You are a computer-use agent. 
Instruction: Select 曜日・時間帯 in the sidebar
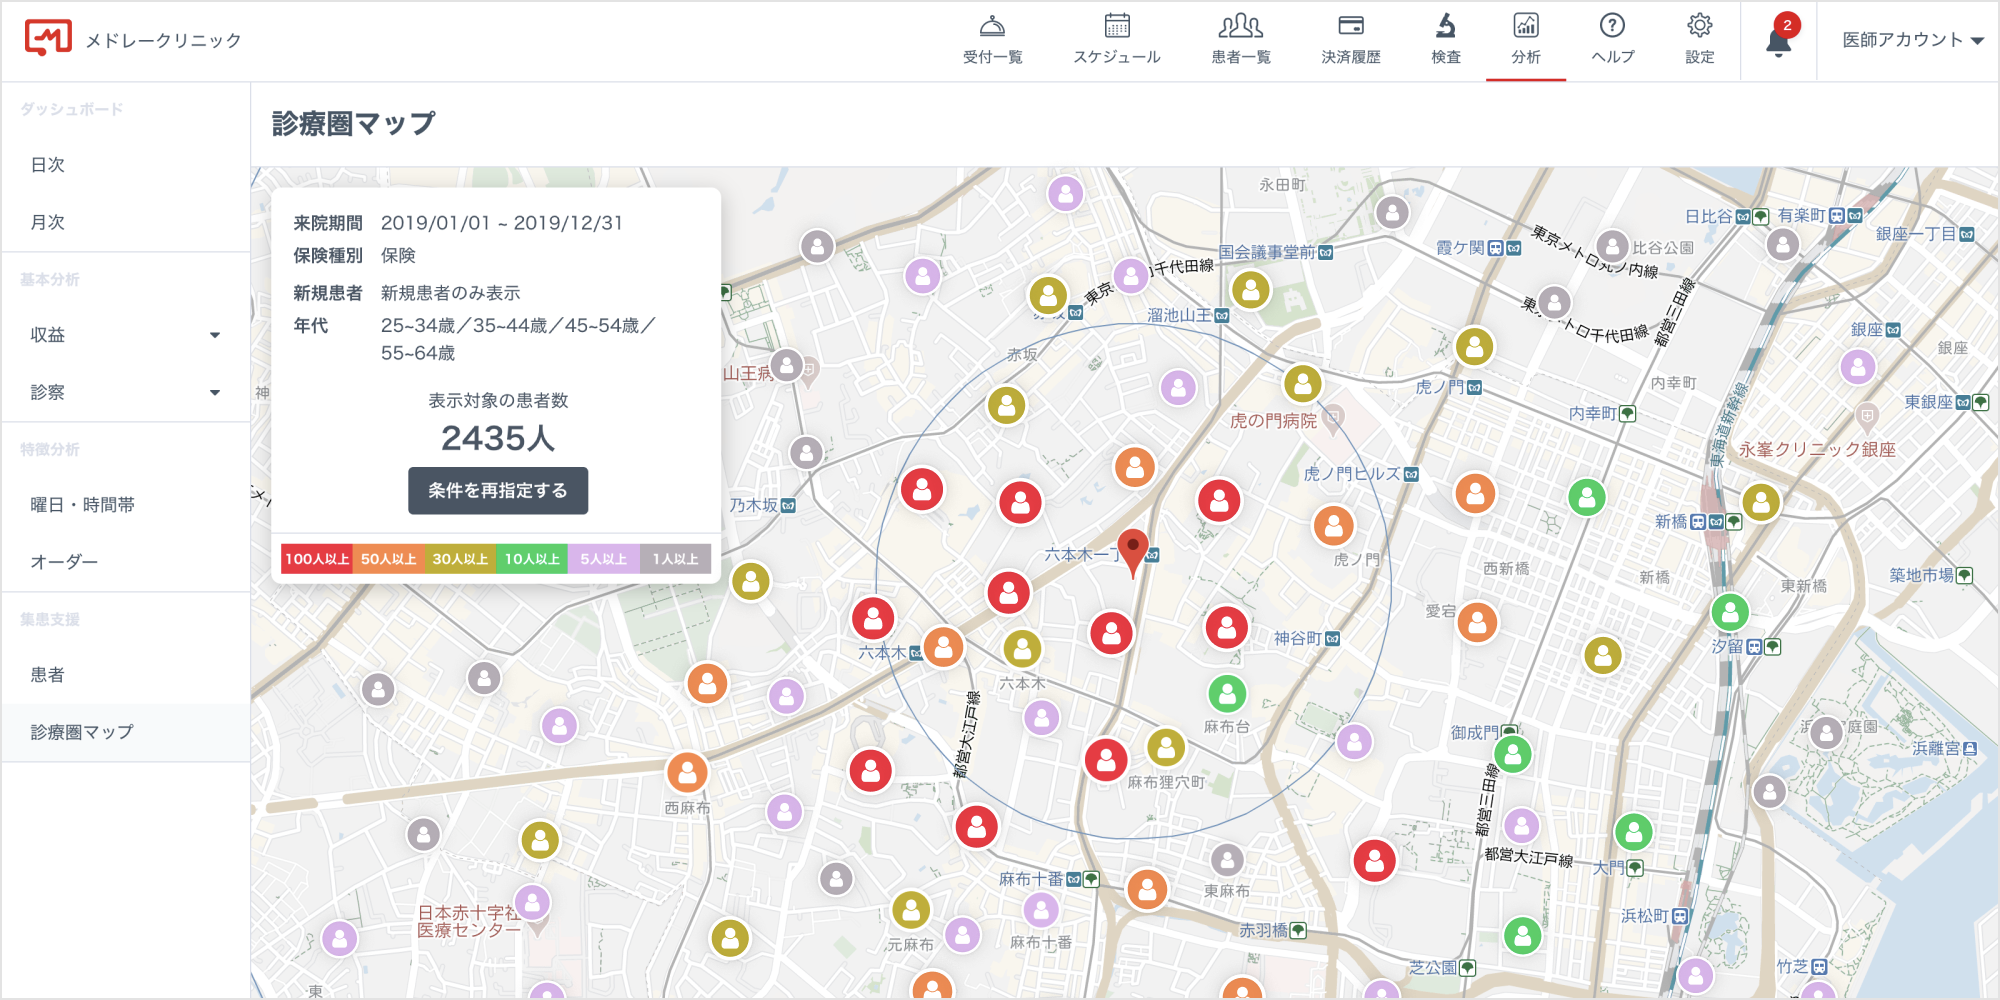[x=82, y=505]
